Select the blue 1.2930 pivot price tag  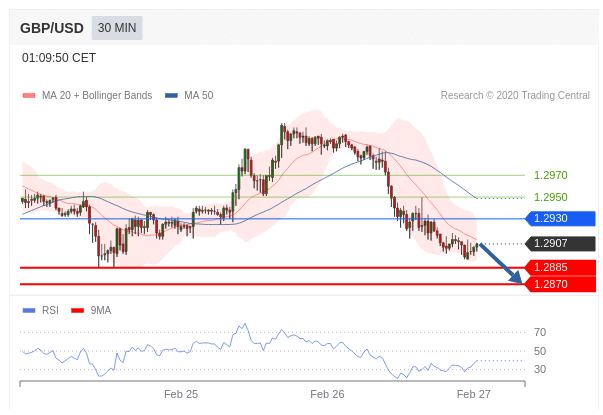pos(560,218)
